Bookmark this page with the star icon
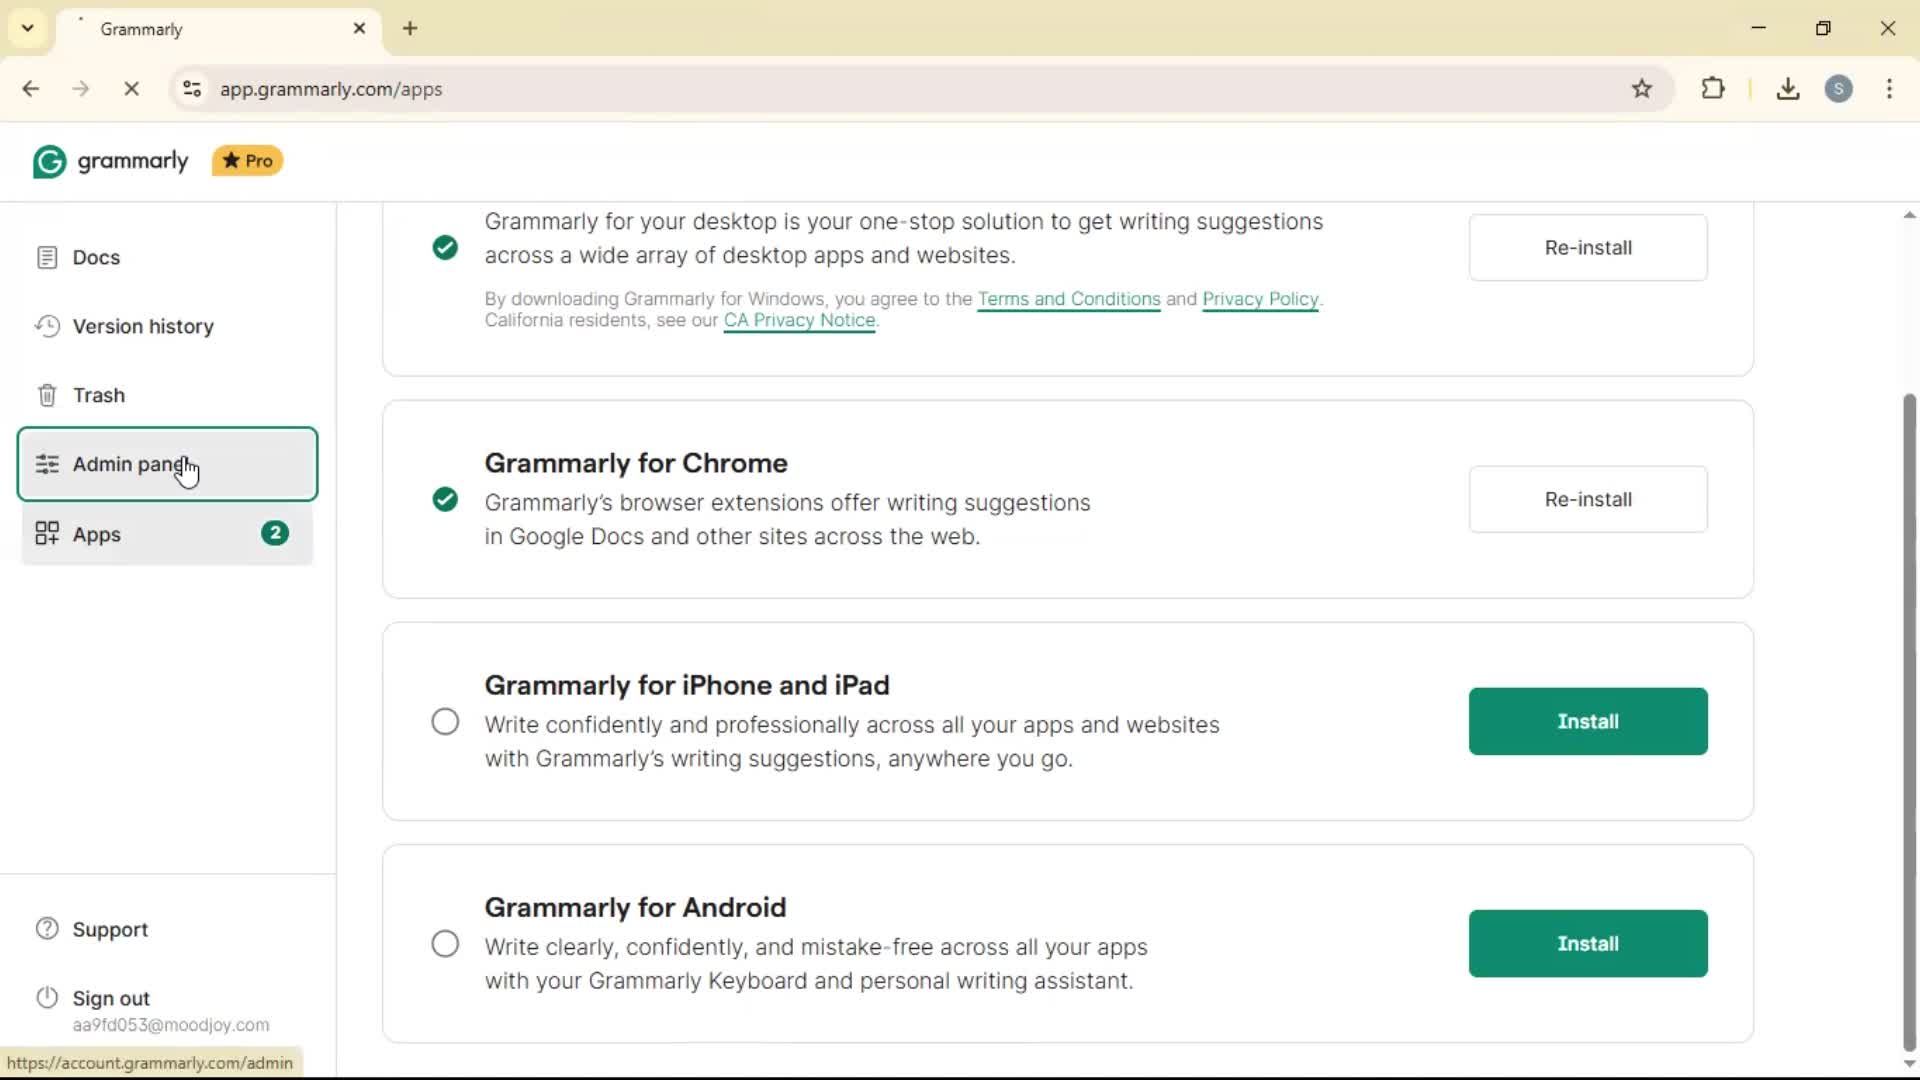1920x1080 pixels. [1642, 89]
